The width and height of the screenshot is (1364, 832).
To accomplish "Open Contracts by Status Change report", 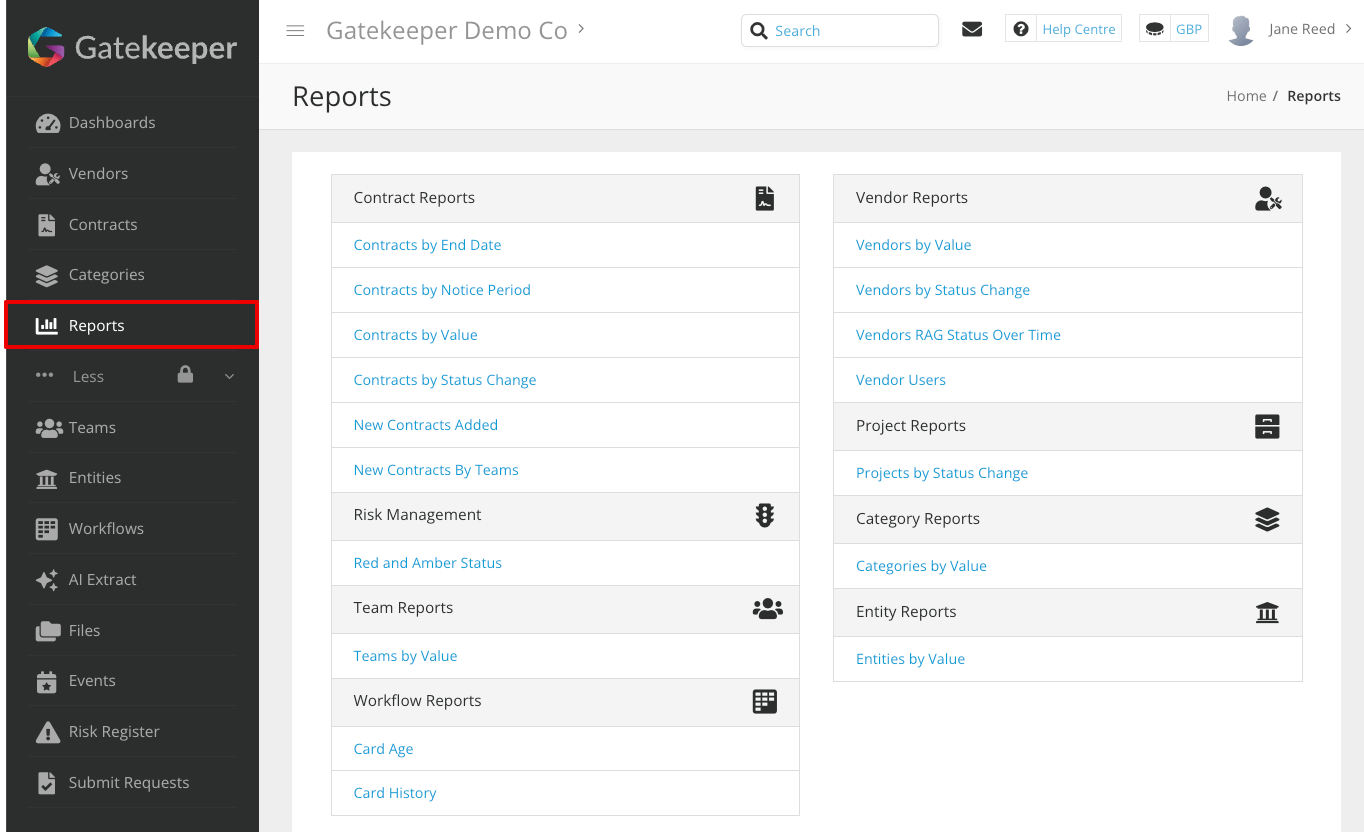I will 445,380.
